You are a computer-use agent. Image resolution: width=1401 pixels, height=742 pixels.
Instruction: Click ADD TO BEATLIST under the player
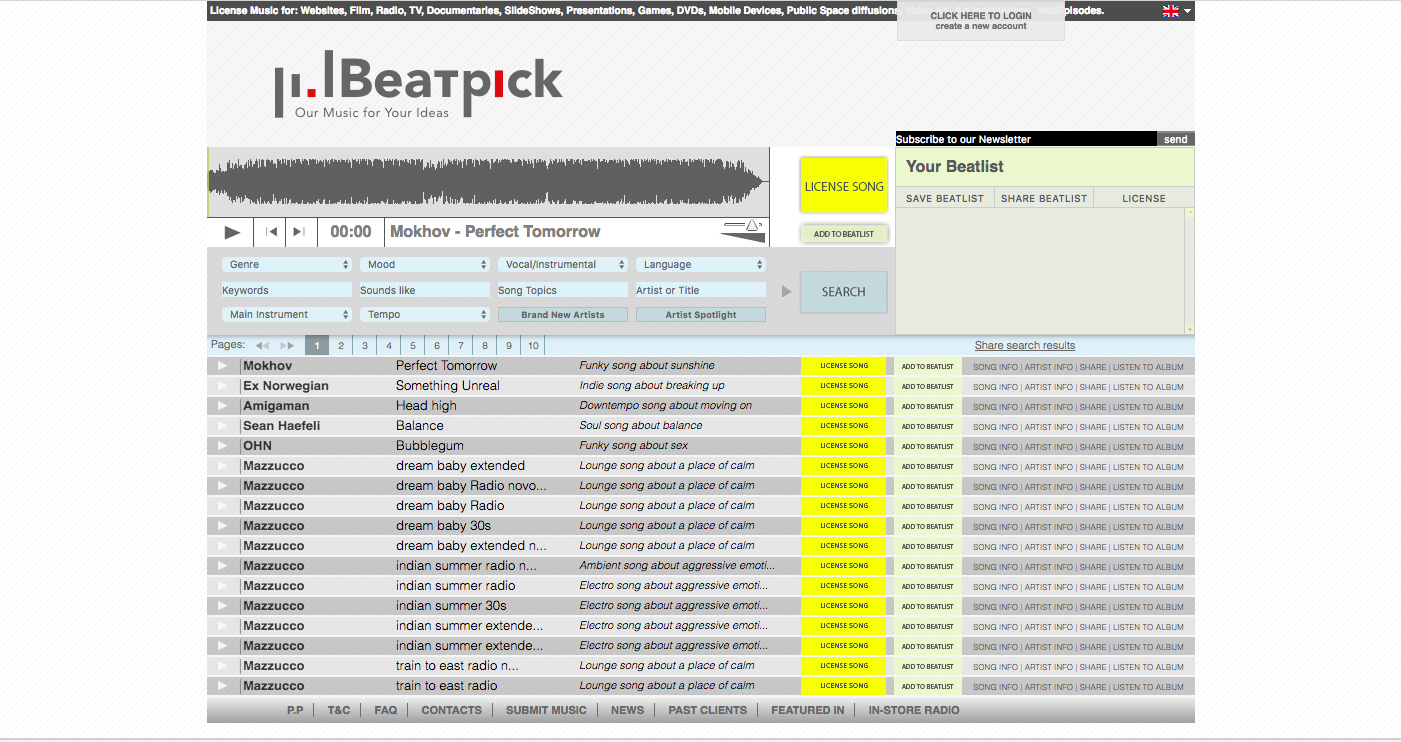pos(844,234)
